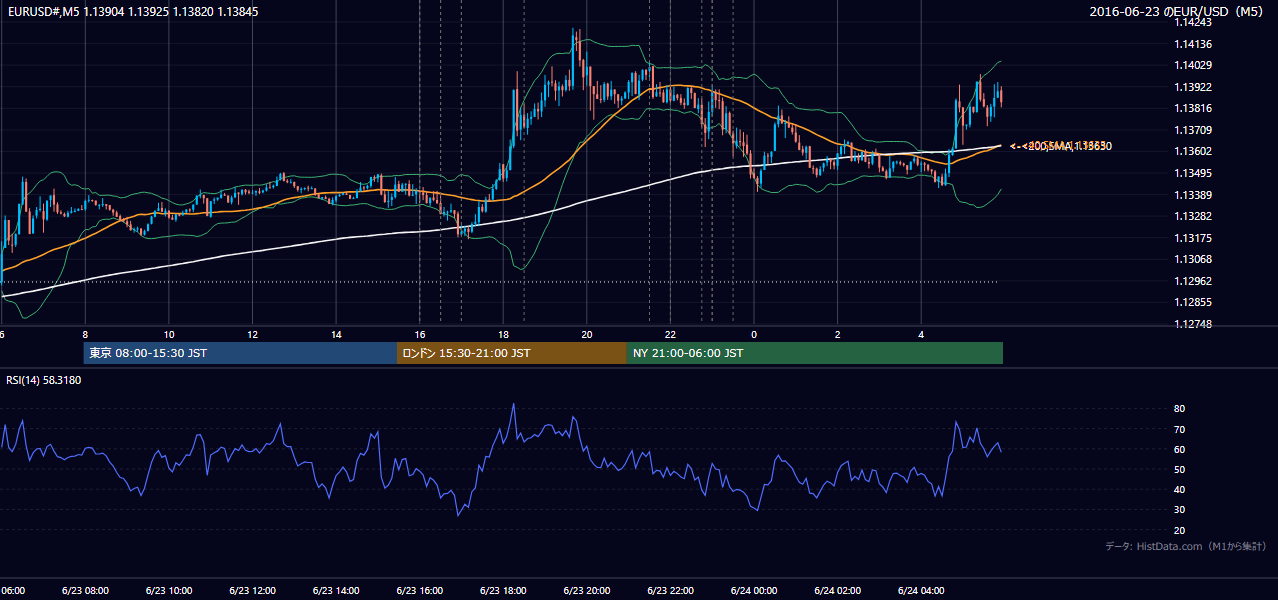Click price axis label 1.13709
This screenshot has height=600, width=1278.
click(x=1194, y=130)
